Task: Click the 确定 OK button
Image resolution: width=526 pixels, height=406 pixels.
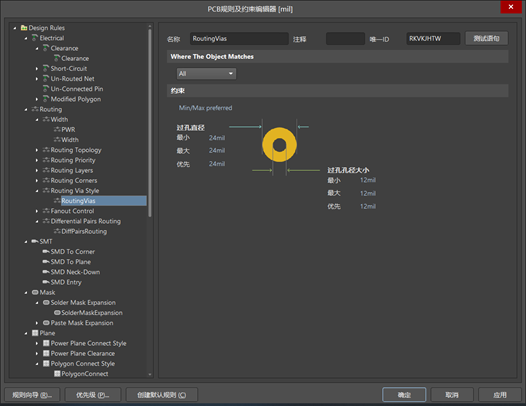Action: [x=404, y=395]
